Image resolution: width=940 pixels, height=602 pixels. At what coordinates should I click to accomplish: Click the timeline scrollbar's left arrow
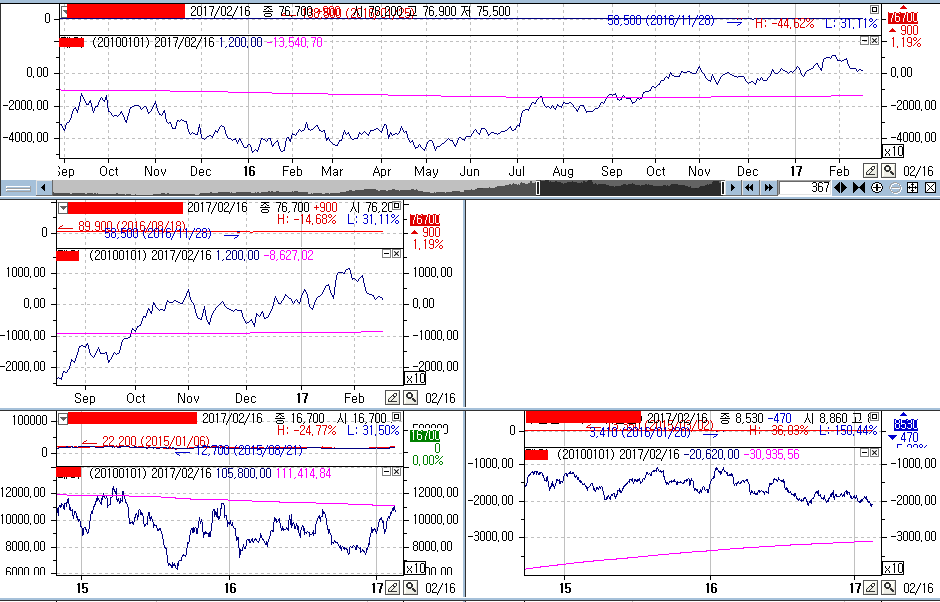pyautogui.click(x=43, y=187)
